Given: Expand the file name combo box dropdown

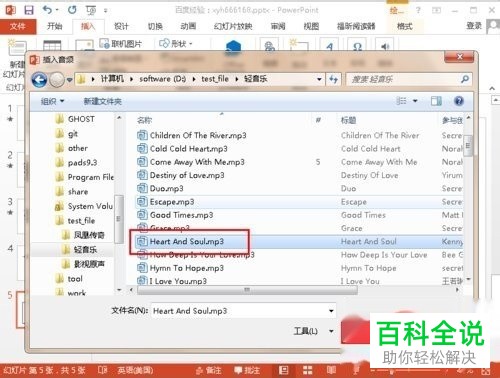Looking at the screenshot, I should click(331, 311).
